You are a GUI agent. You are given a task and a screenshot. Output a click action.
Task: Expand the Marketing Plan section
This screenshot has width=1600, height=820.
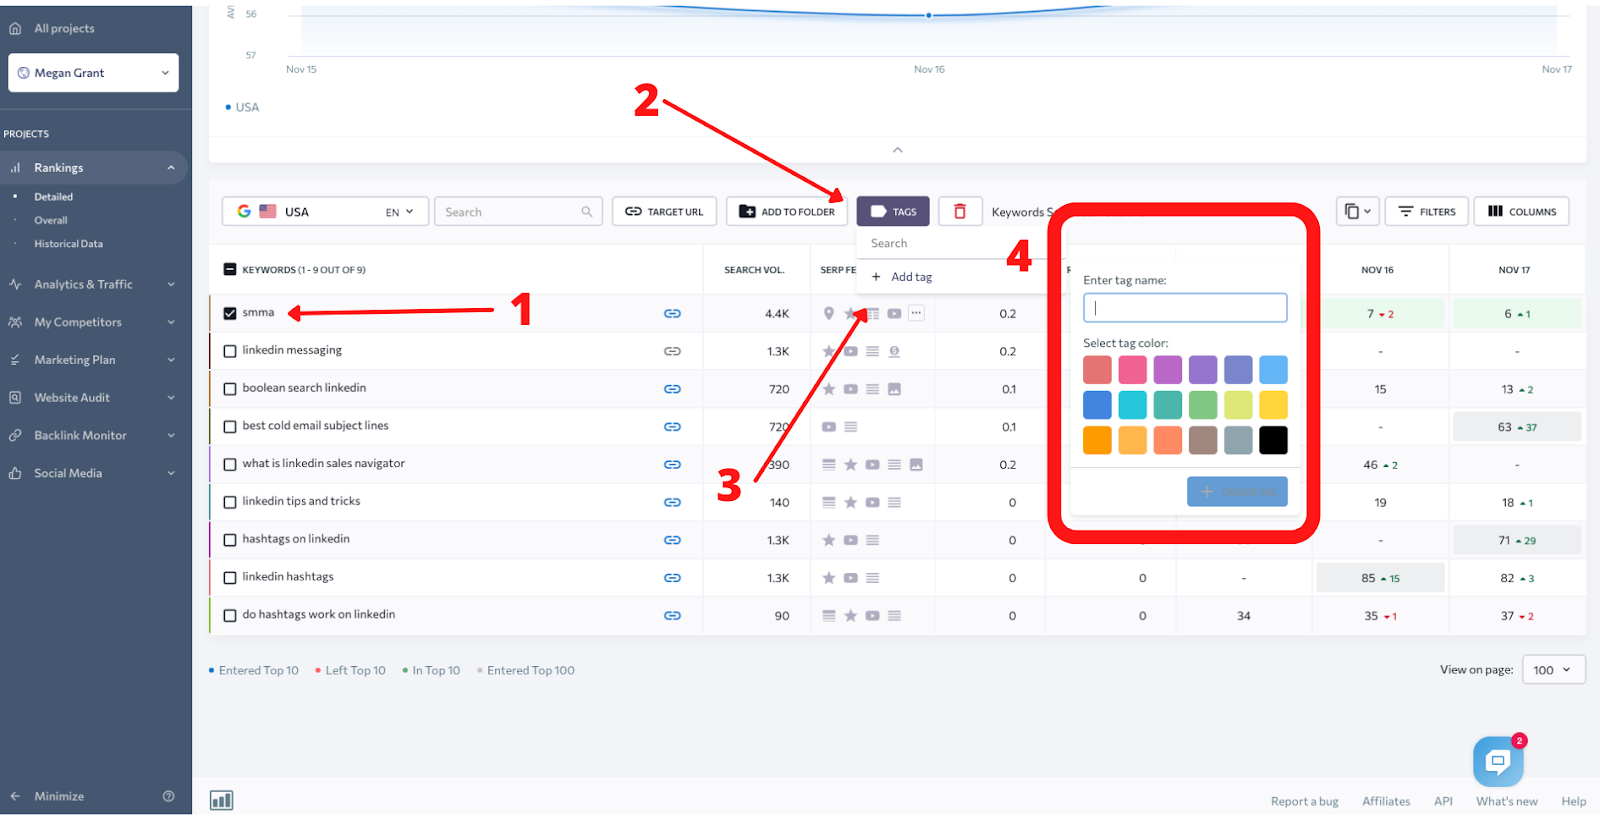tap(171, 360)
